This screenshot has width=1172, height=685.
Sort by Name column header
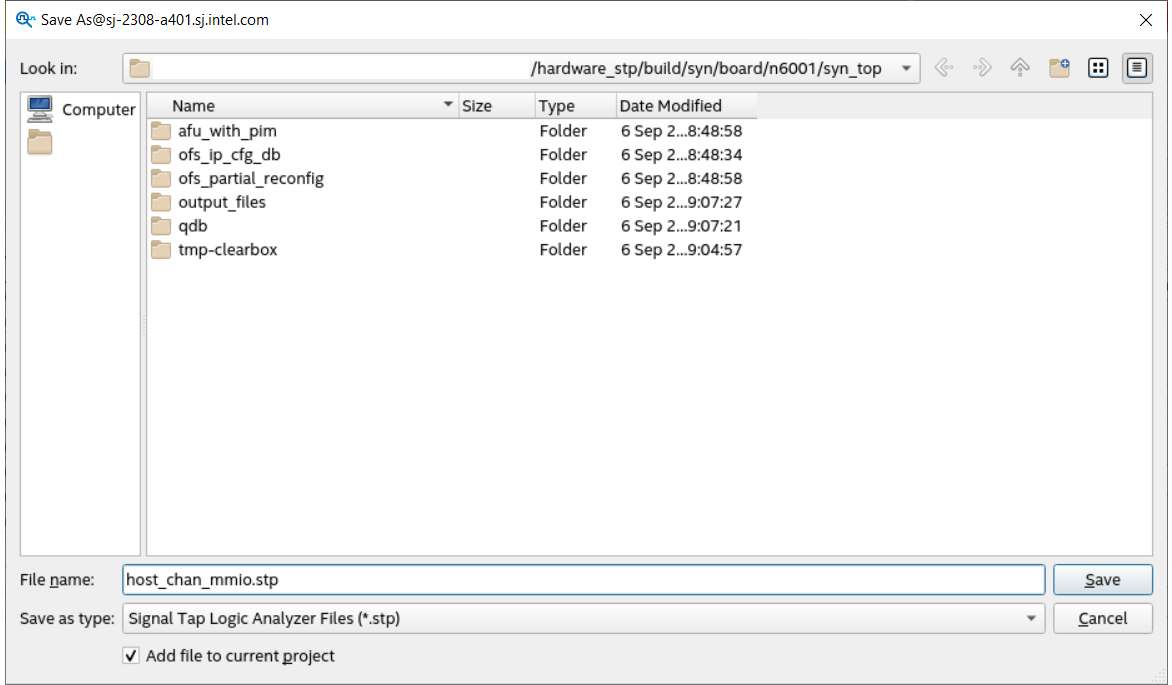[x=303, y=106]
